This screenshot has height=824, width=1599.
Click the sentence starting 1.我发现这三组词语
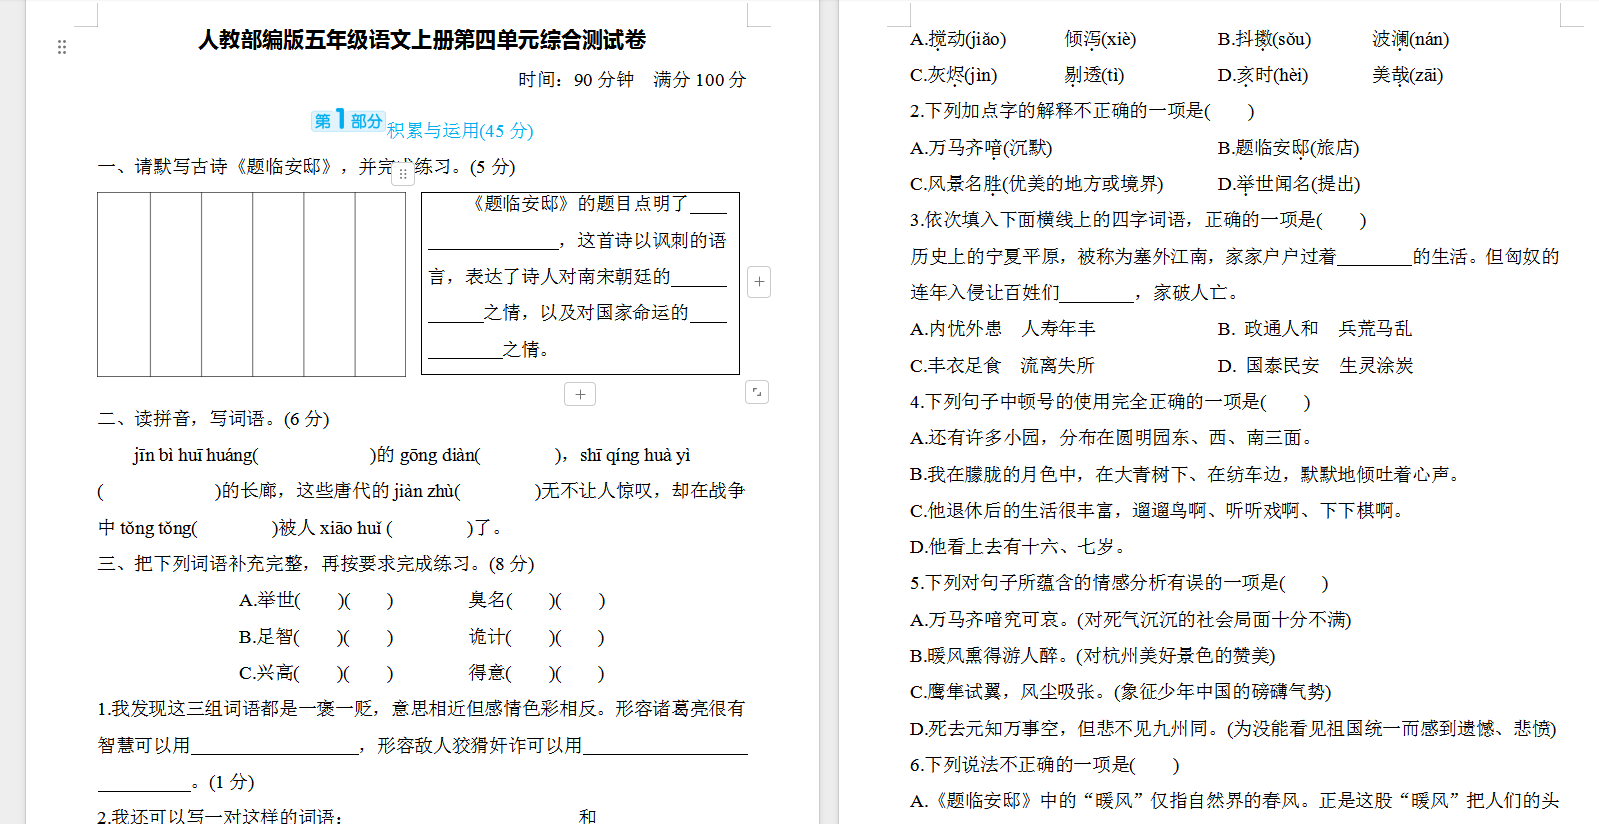pyautogui.click(x=421, y=708)
